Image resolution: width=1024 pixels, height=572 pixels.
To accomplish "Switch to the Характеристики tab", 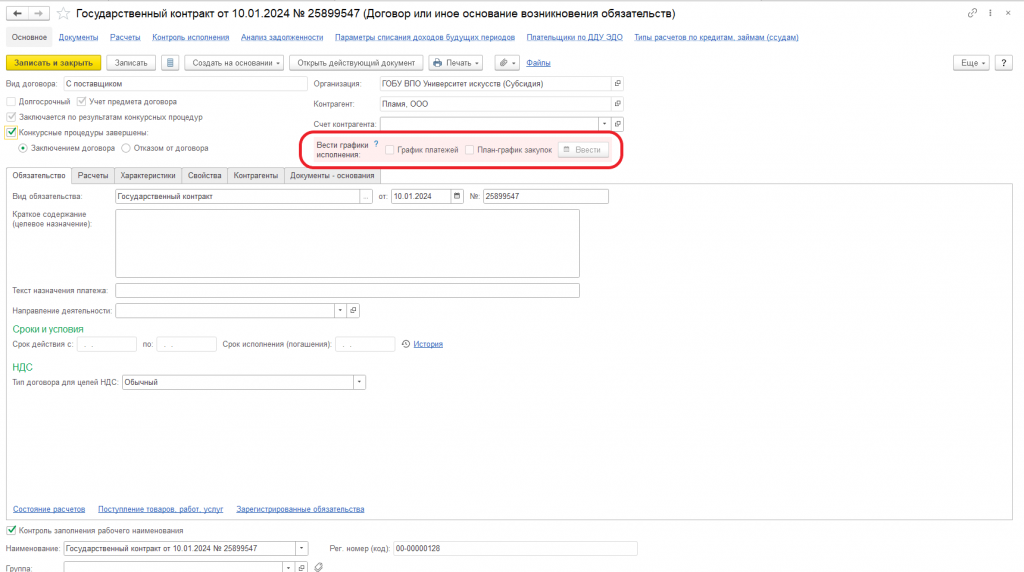I will 148,176.
